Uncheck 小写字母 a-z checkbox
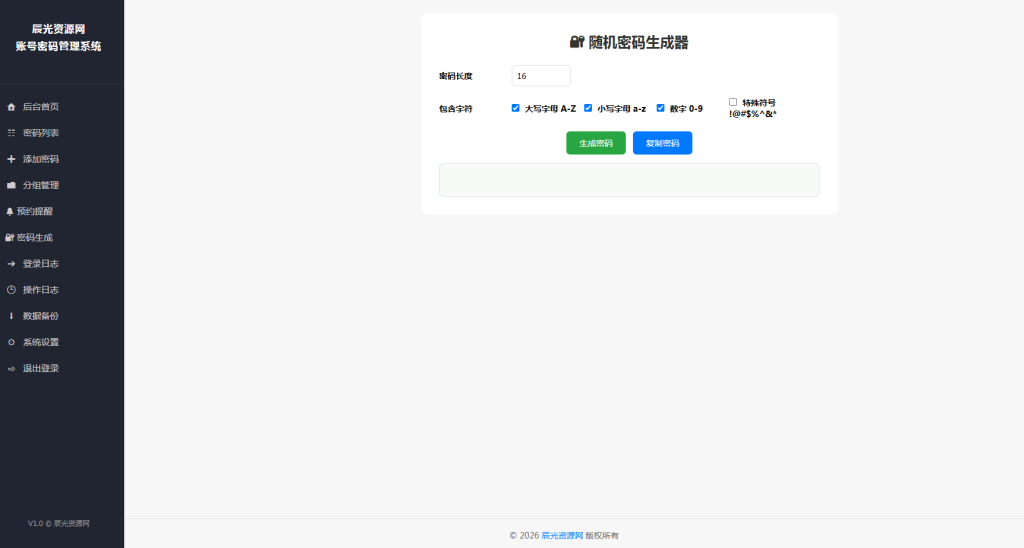 tap(588, 108)
